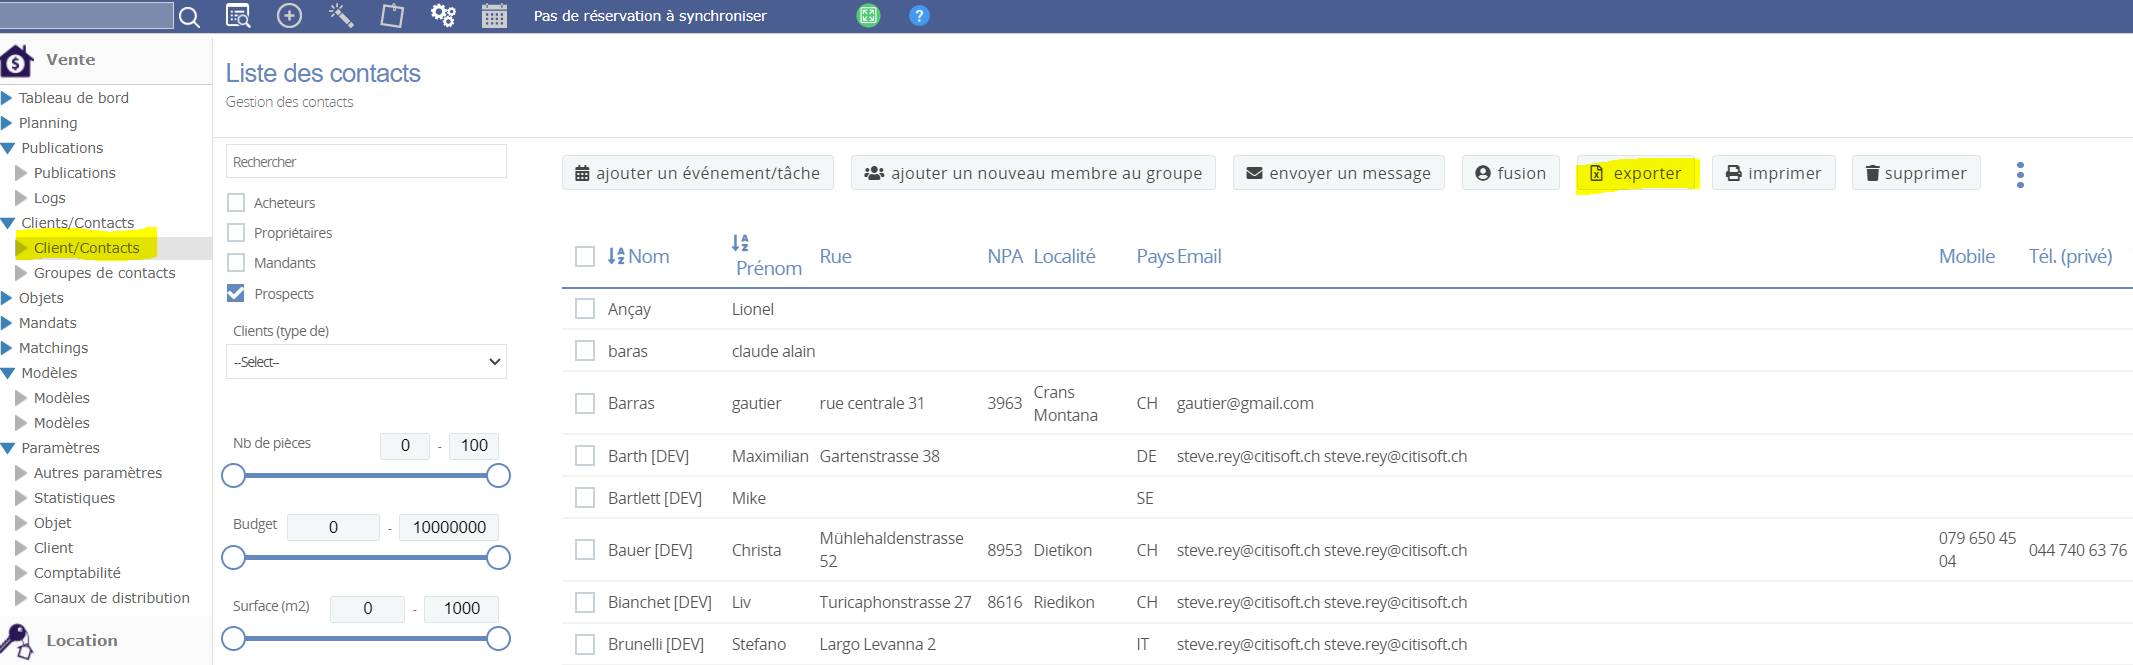Open the advanced search list icon

tap(238, 16)
